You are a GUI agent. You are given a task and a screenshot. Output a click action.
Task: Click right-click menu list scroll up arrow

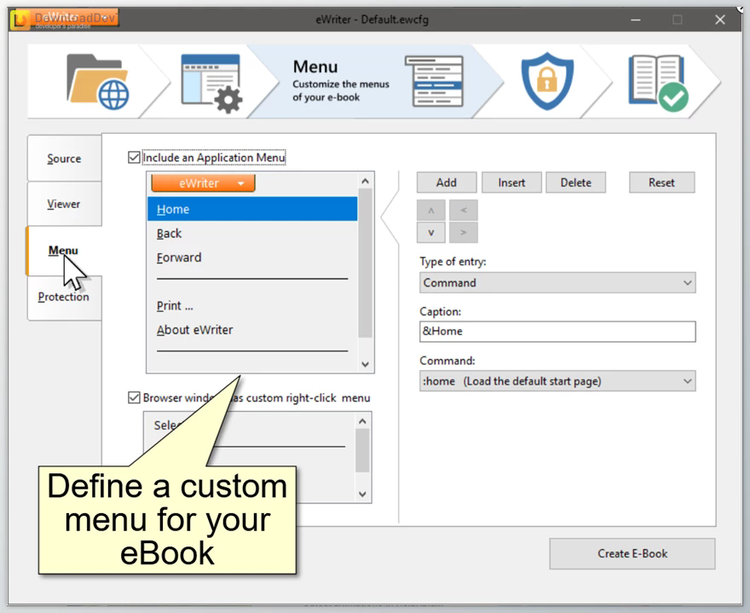tap(363, 421)
